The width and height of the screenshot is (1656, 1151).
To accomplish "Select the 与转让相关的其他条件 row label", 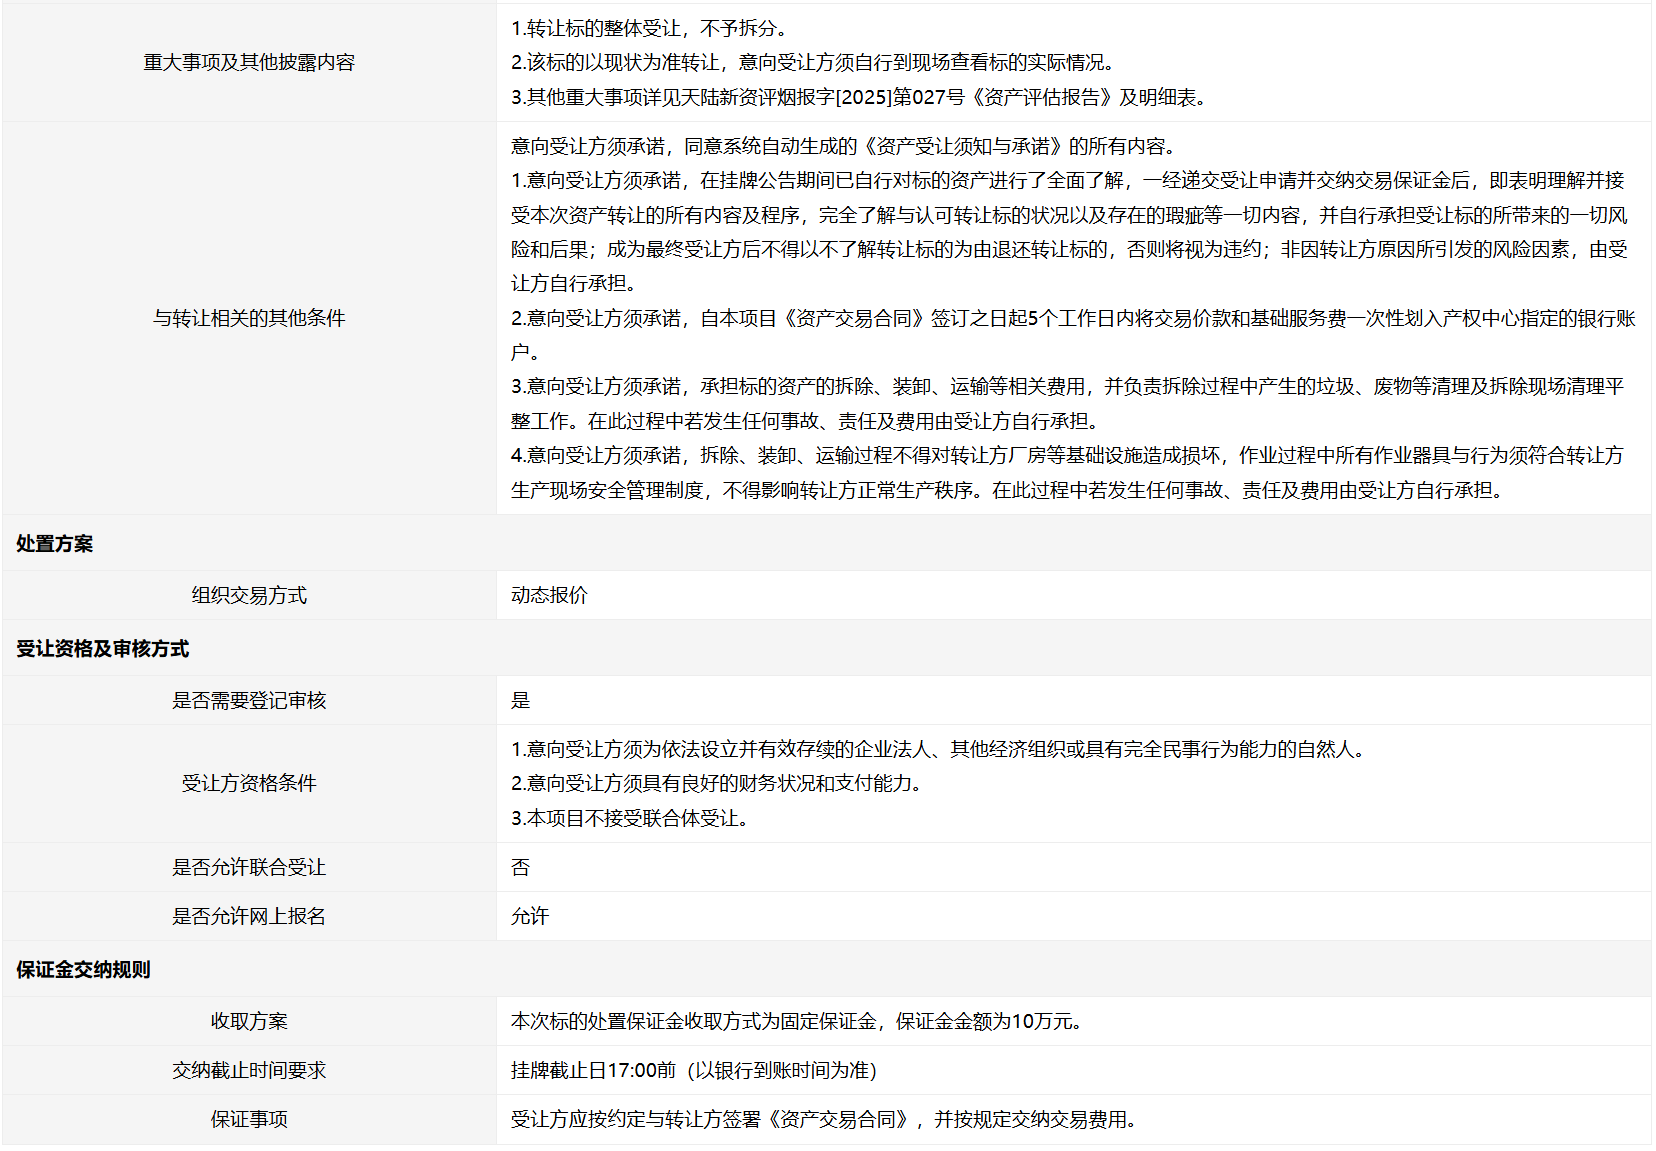I will pos(249,318).
